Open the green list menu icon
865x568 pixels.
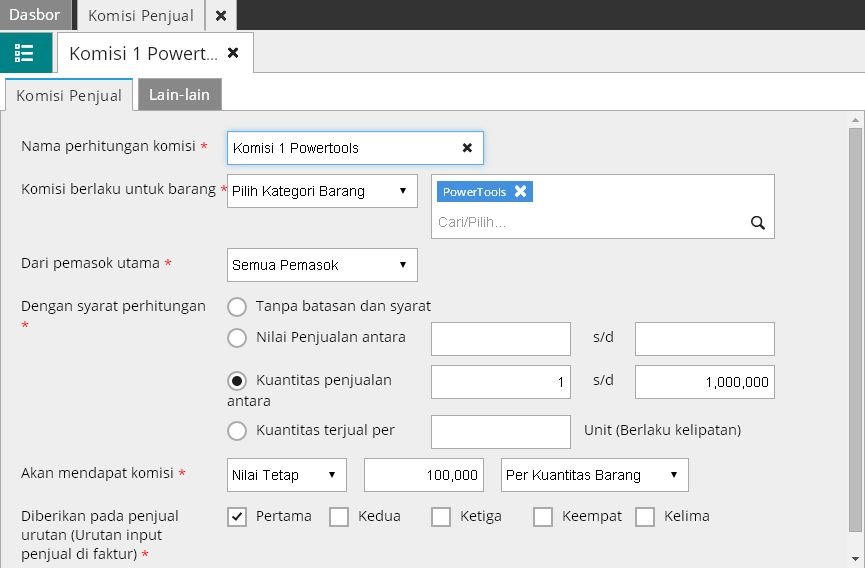coord(25,53)
